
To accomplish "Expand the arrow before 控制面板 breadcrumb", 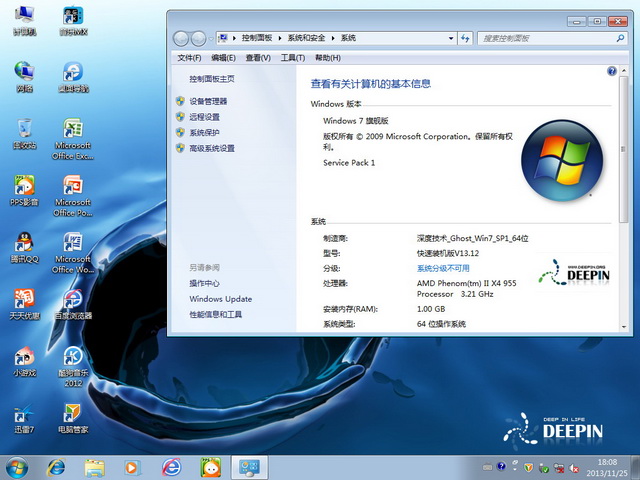I will click(234, 38).
